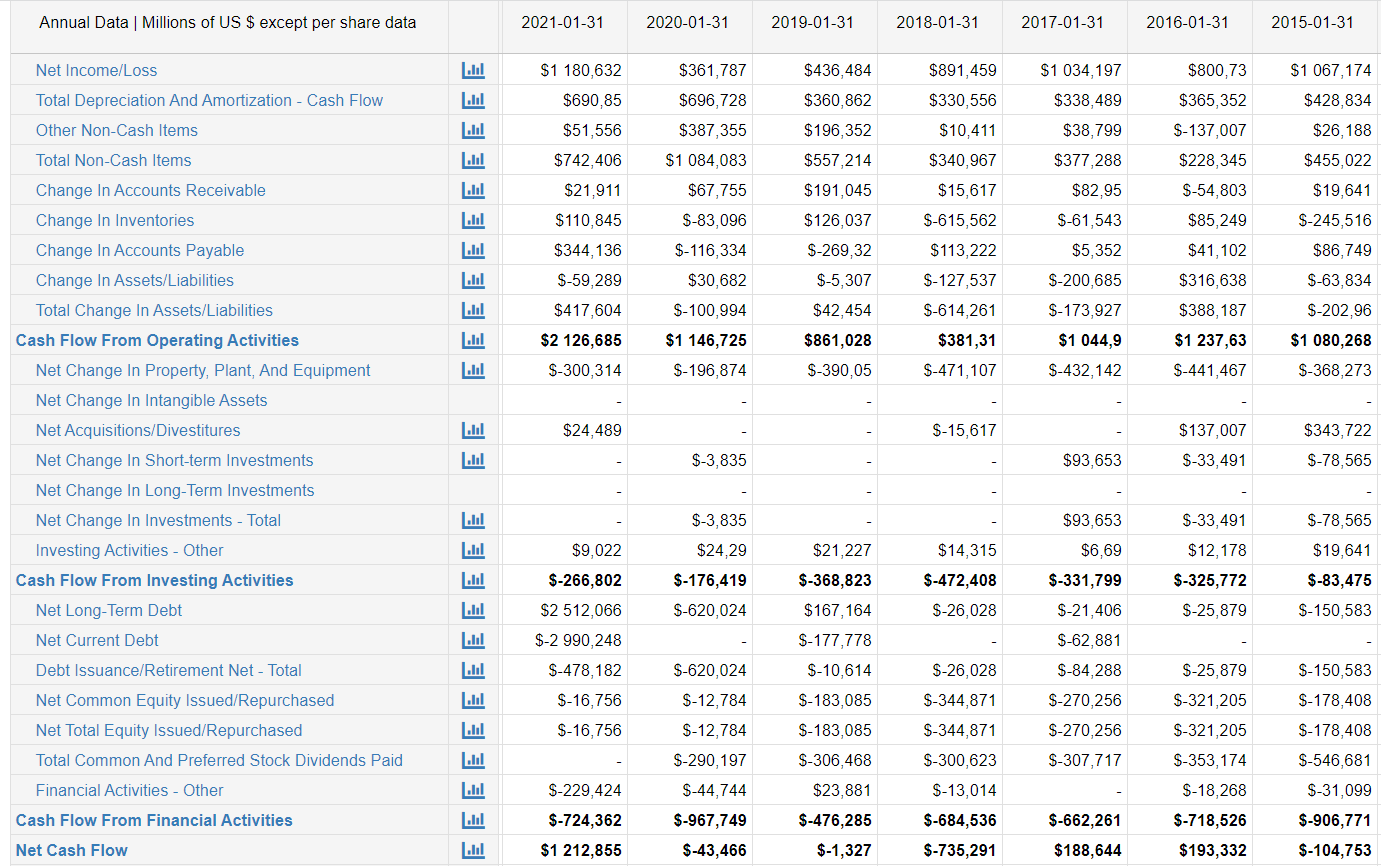
Task: Open the Change In Accounts Payable chart
Action: point(472,250)
